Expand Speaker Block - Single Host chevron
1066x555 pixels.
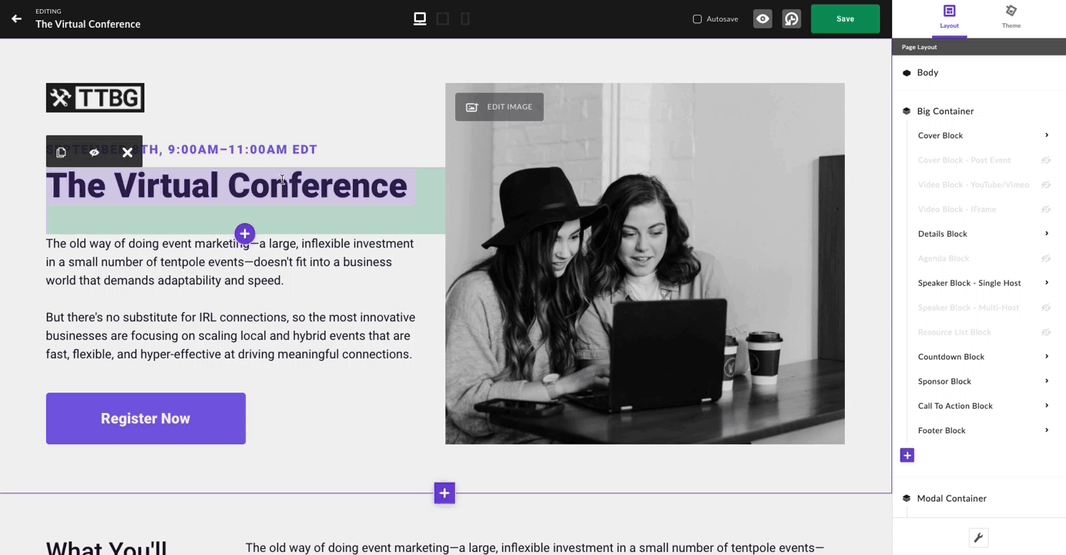(x=1046, y=283)
